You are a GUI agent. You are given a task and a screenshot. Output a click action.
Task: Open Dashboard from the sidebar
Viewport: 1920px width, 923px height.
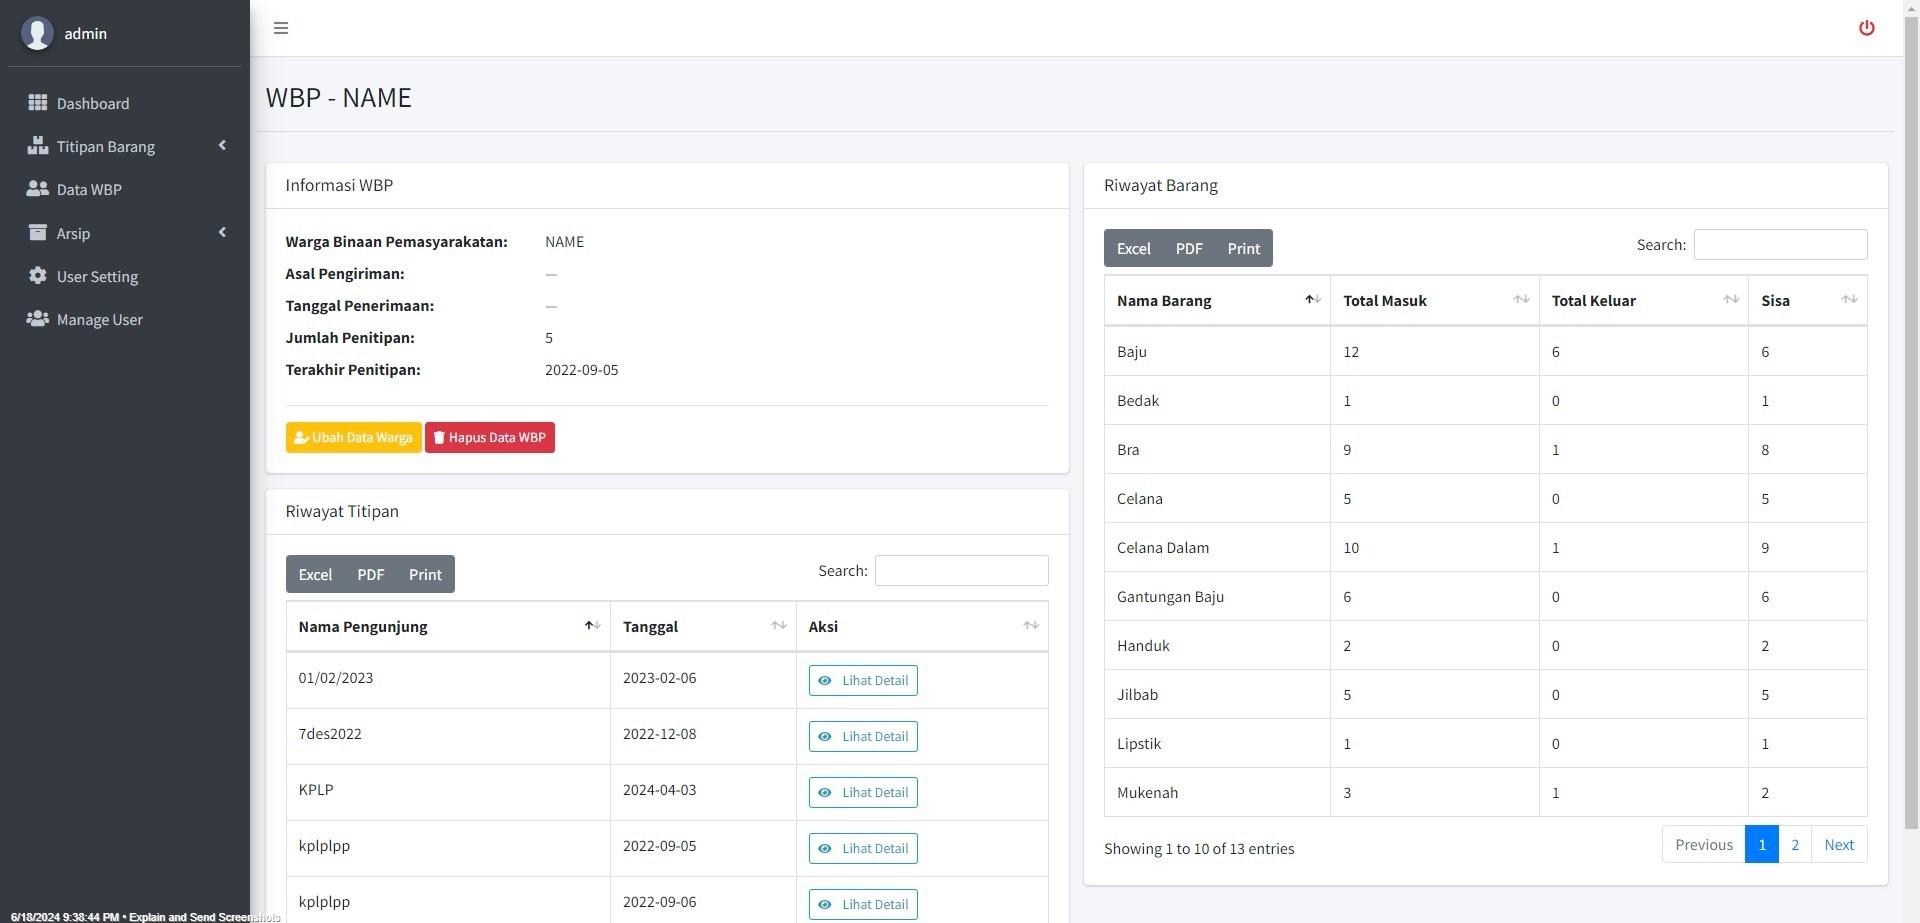(92, 103)
